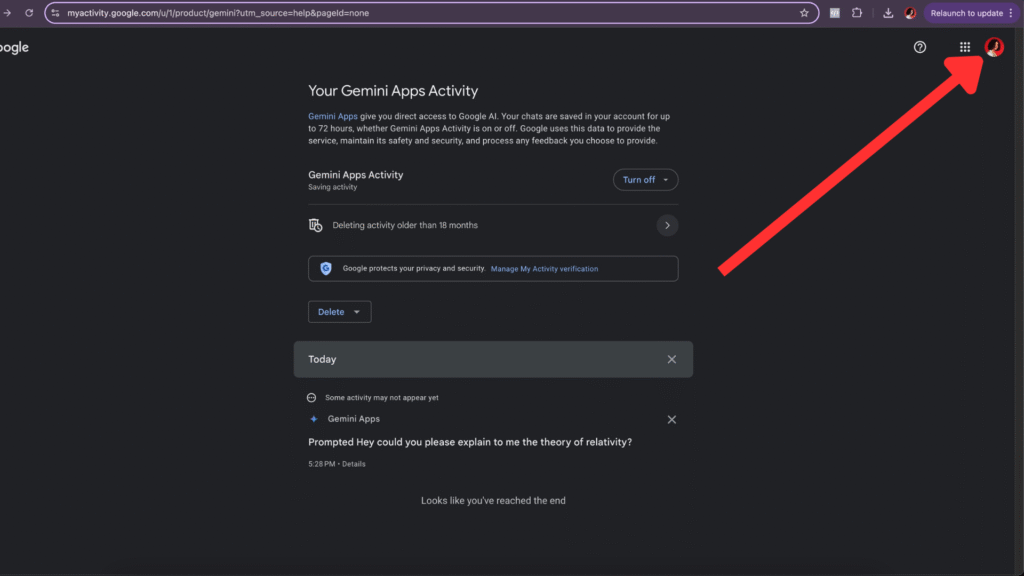Go forward with the browser arrow

[7, 13]
